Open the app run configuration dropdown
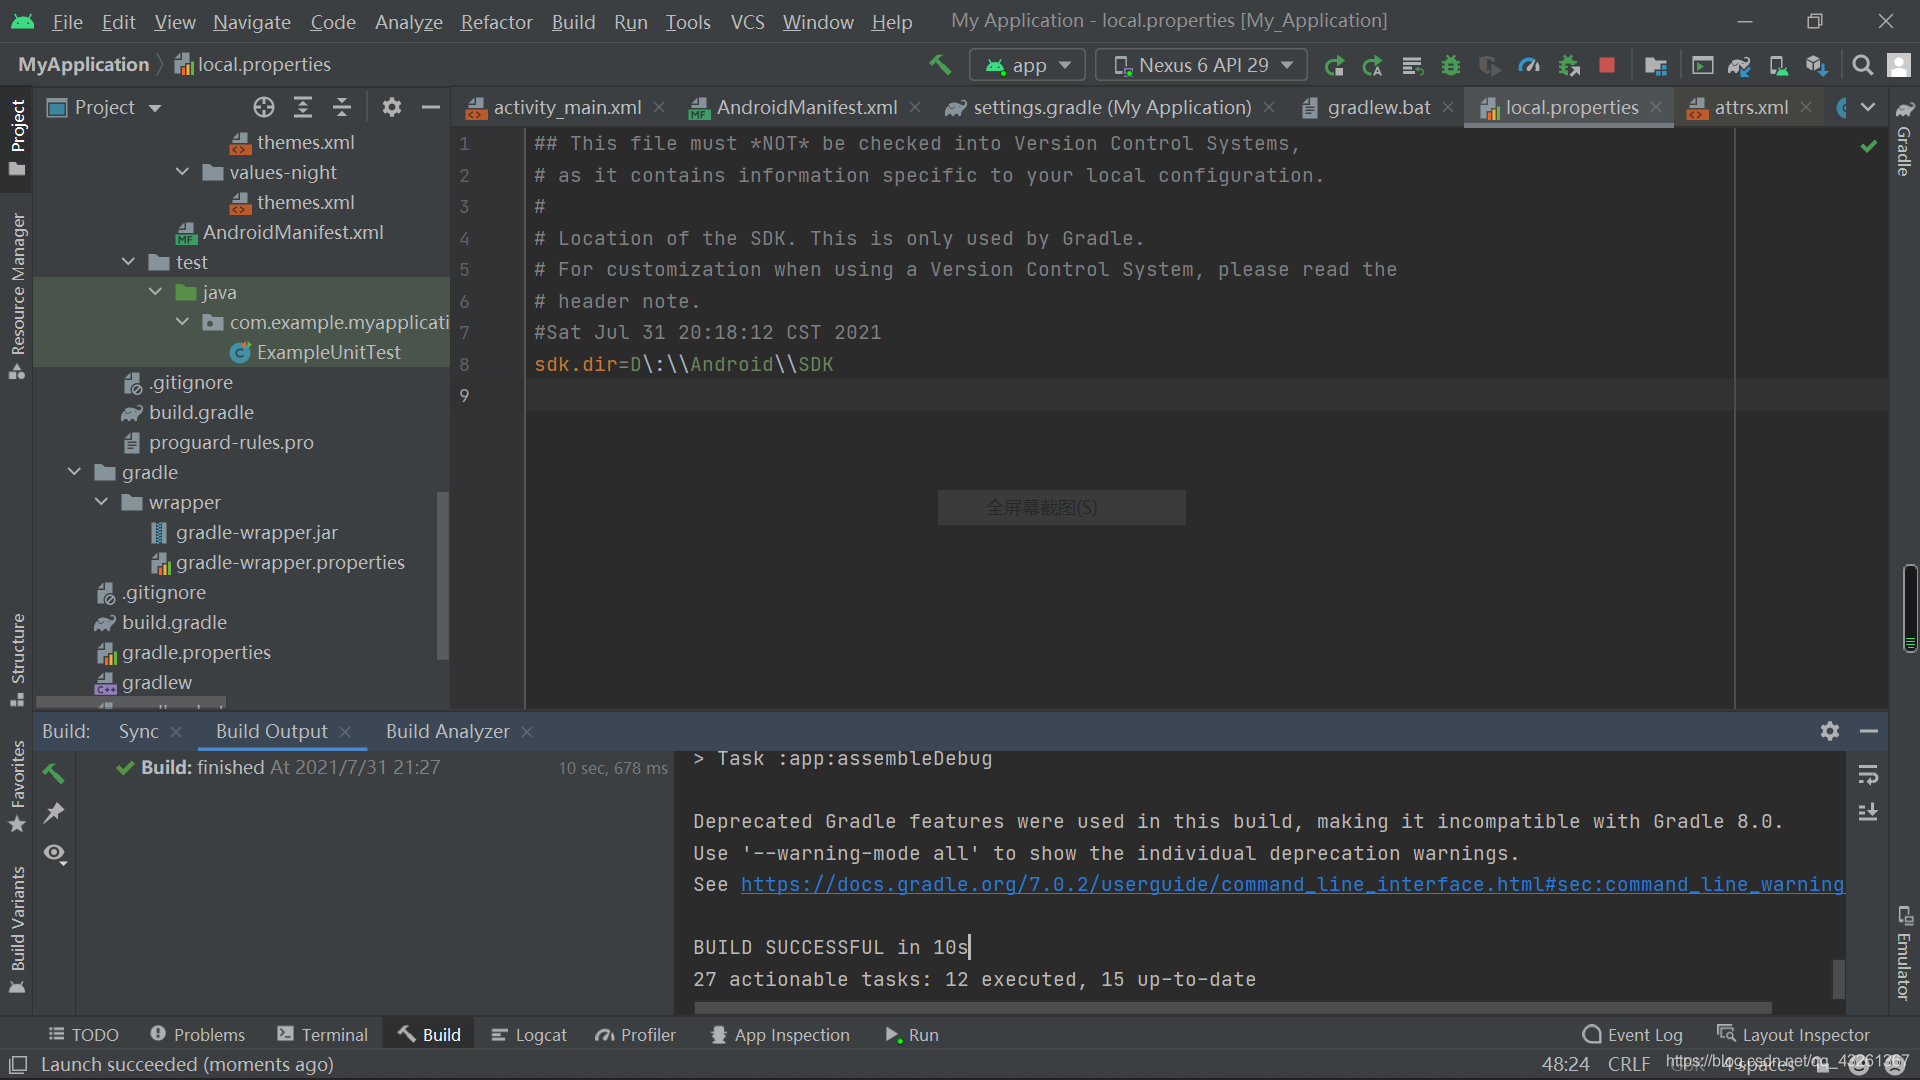The width and height of the screenshot is (1920, 1080). click(x=1028, y=66)
